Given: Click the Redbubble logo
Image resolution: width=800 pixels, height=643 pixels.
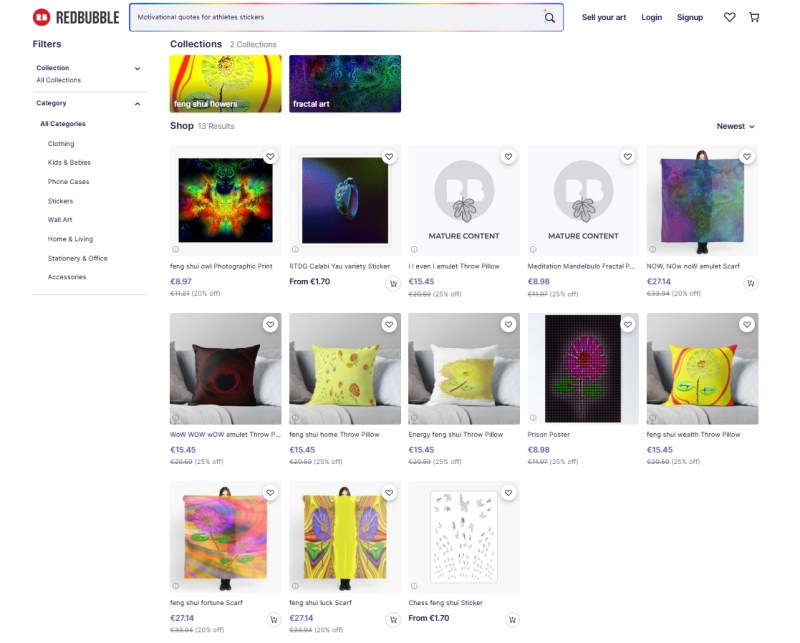Looking at the screenshot, I should tap(75, 17).
